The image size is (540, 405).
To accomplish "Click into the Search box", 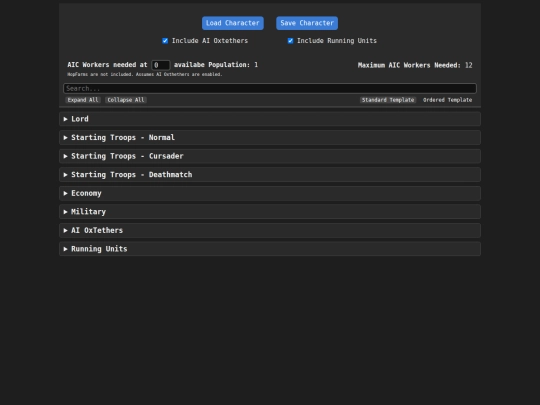I will (x=270, y=89).
